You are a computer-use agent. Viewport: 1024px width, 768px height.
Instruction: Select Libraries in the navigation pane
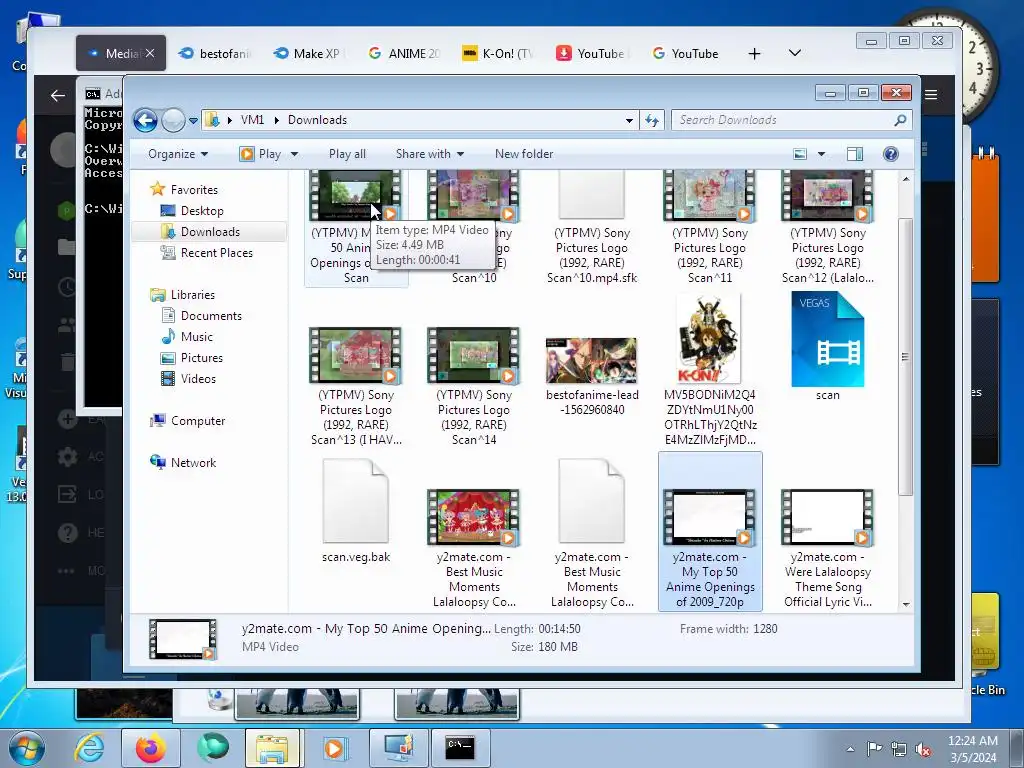click(193, 295)
